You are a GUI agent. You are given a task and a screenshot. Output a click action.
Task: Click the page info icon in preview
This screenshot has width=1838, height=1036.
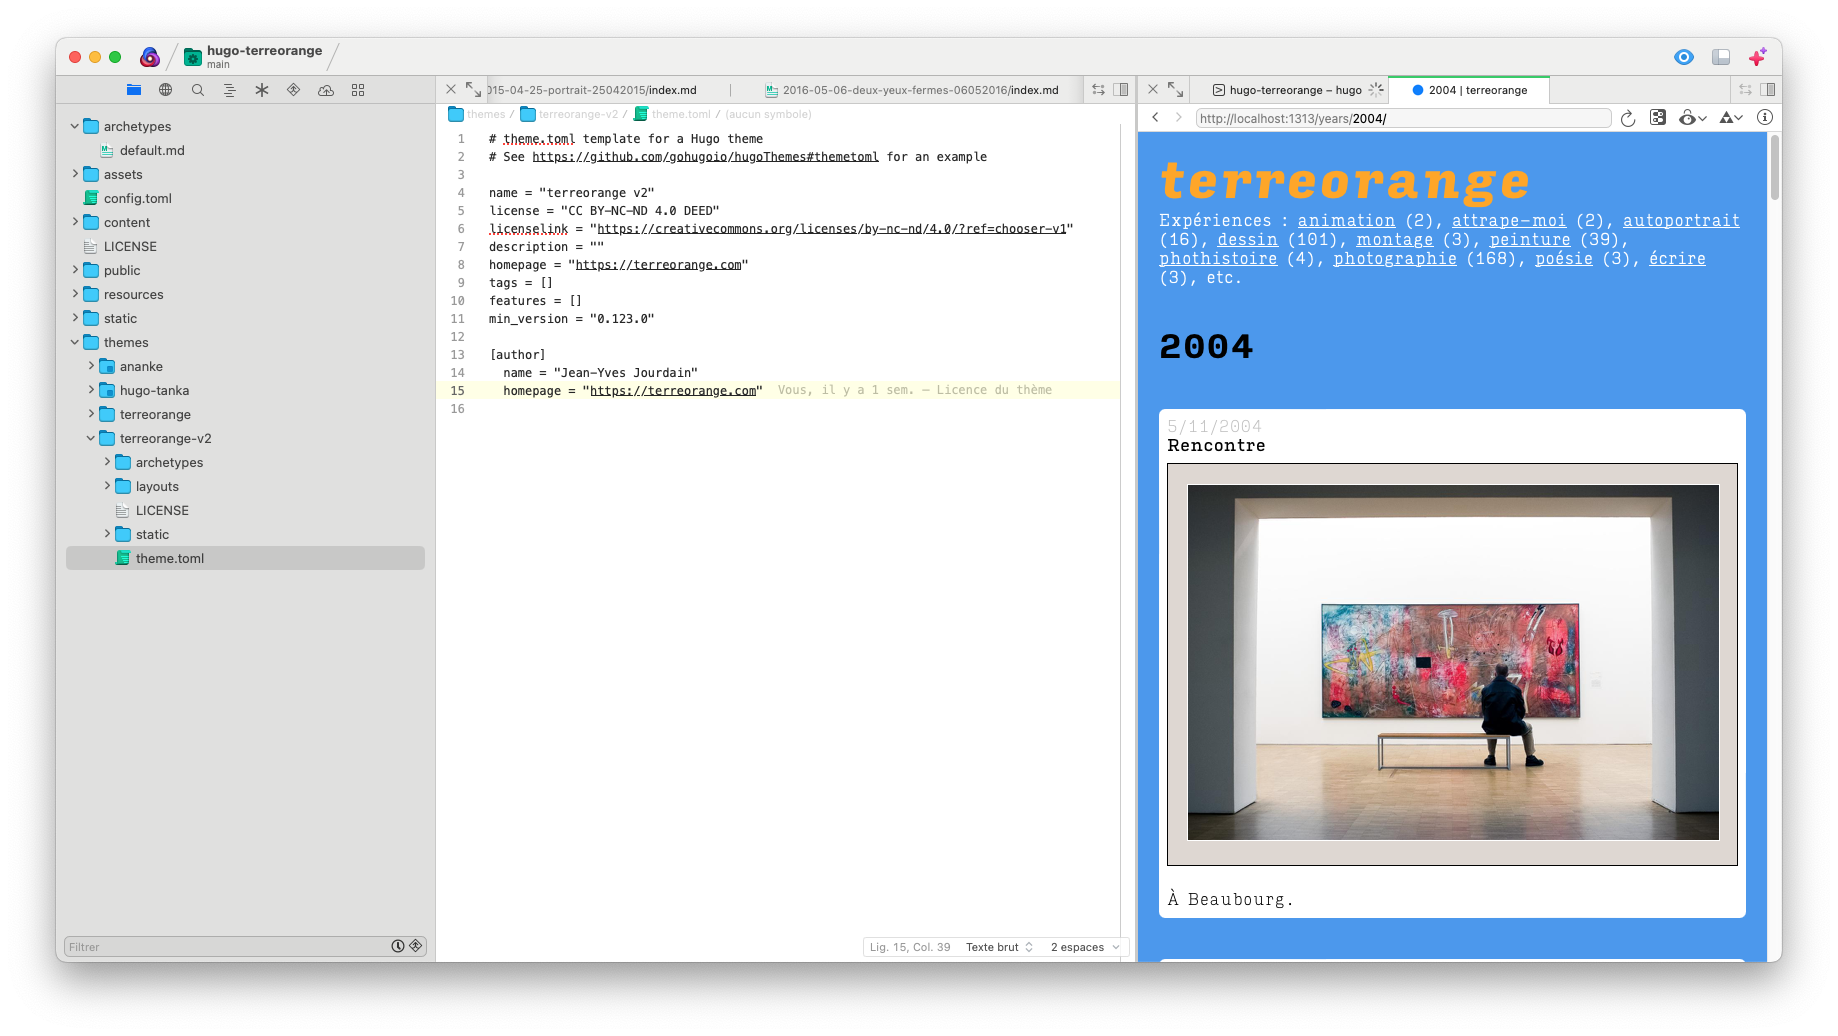point(1765,118)
